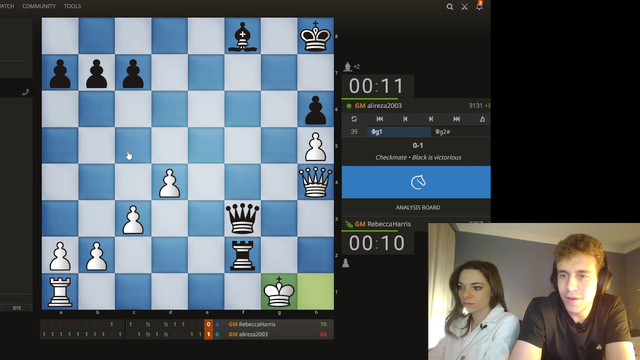Image resolution: width=640 pixels, height=360 pixels.
Task: Select move Qg2# in move list
Action: [x=442, y=131]
